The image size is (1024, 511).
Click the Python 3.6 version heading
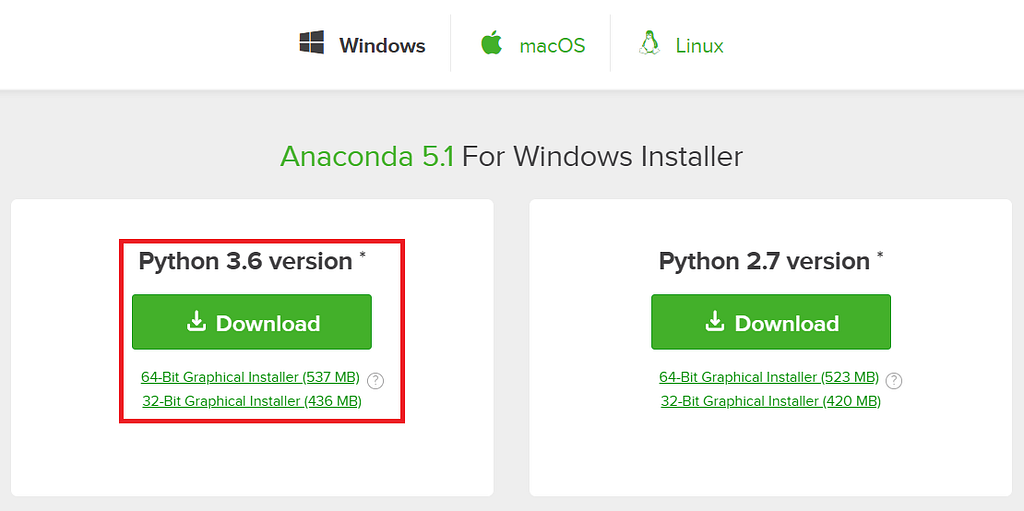coord(245,261)
